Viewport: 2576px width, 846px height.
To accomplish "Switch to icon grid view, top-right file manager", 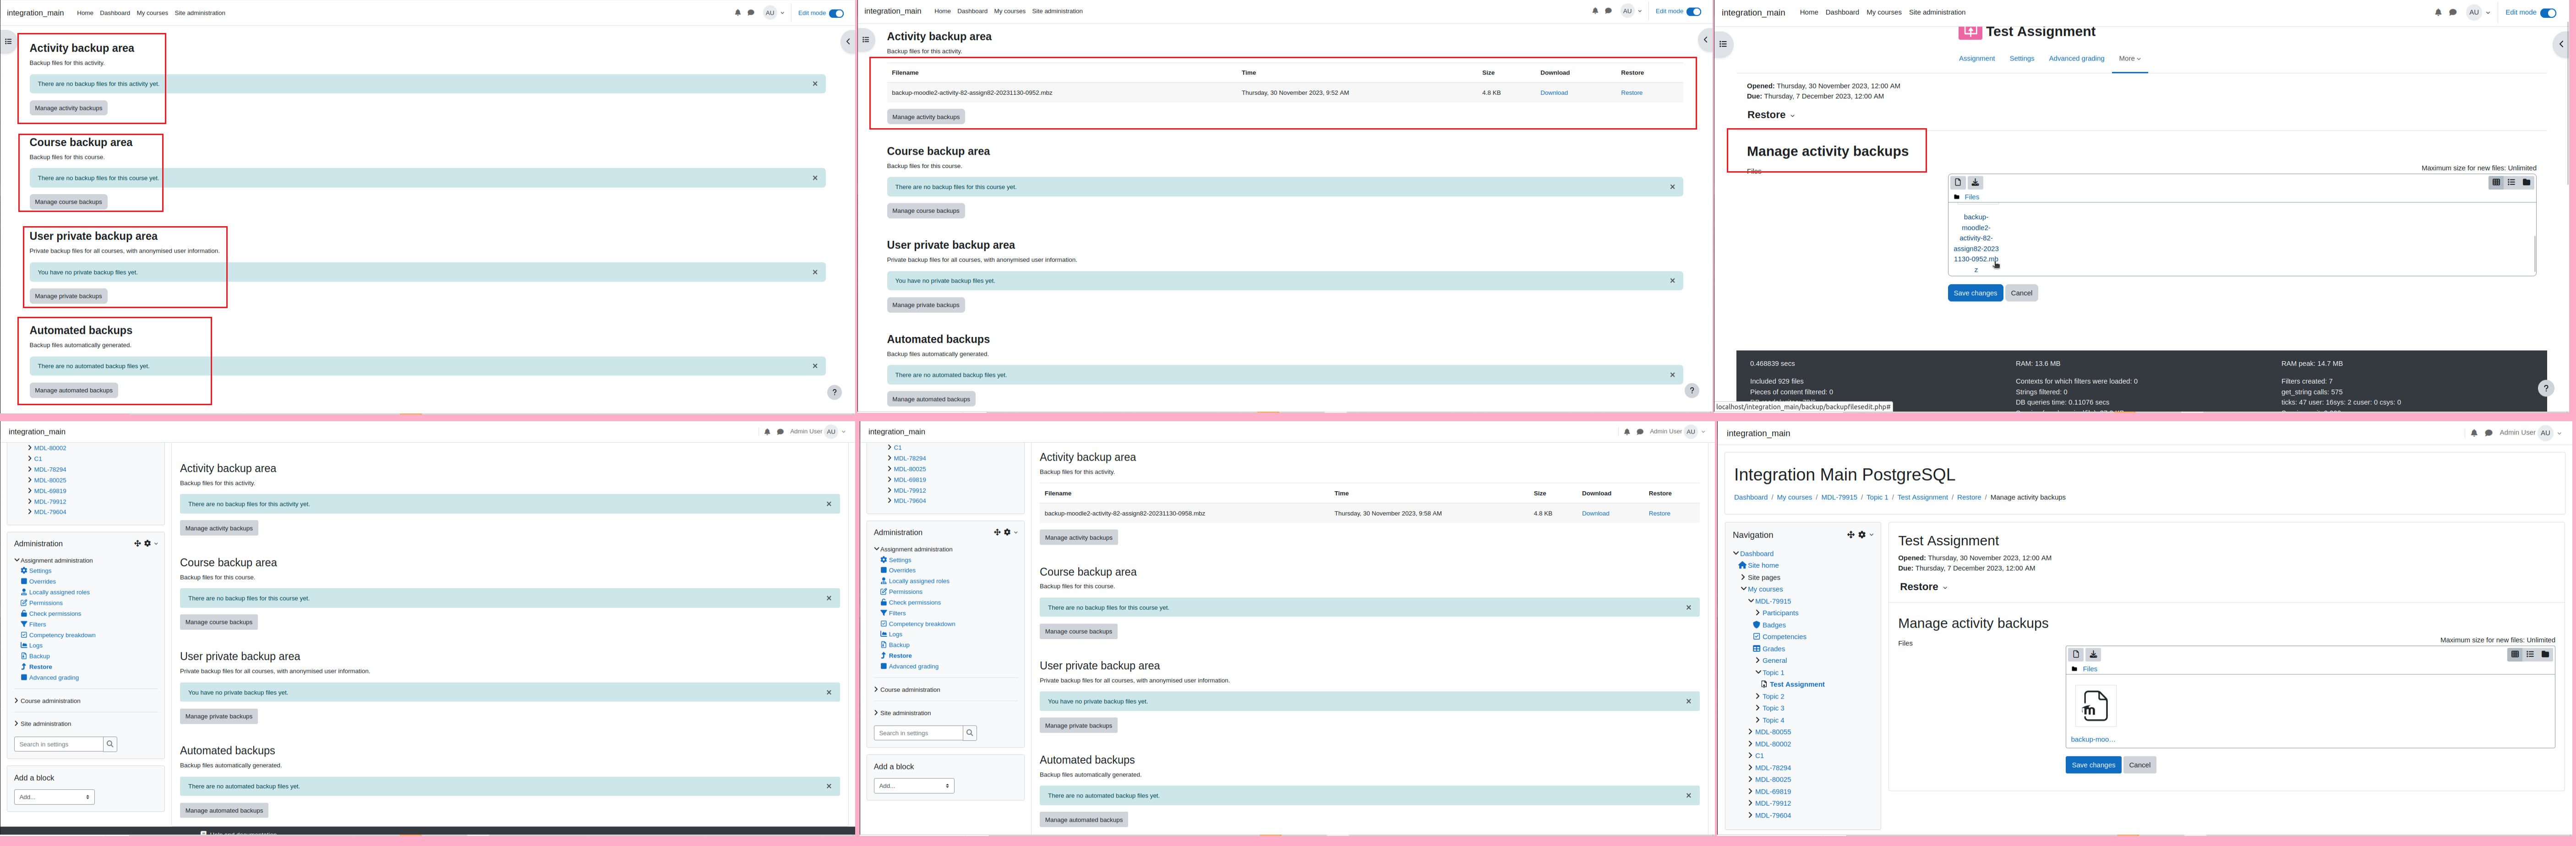I will 2496,183.
